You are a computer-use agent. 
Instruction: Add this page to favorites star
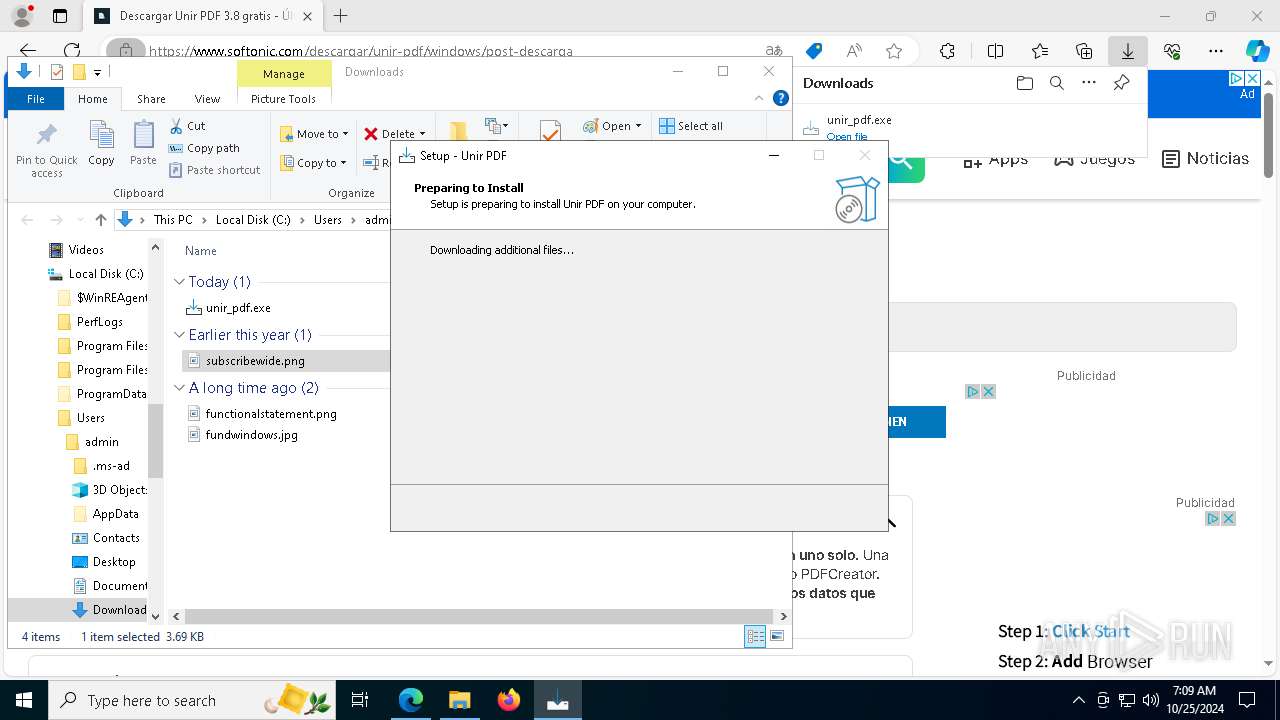coord(894,51)
